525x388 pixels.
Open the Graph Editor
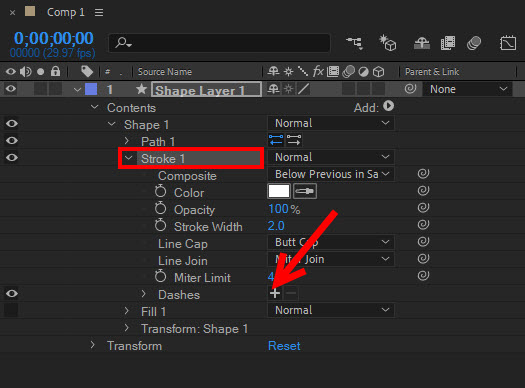[x=508, y=43]
